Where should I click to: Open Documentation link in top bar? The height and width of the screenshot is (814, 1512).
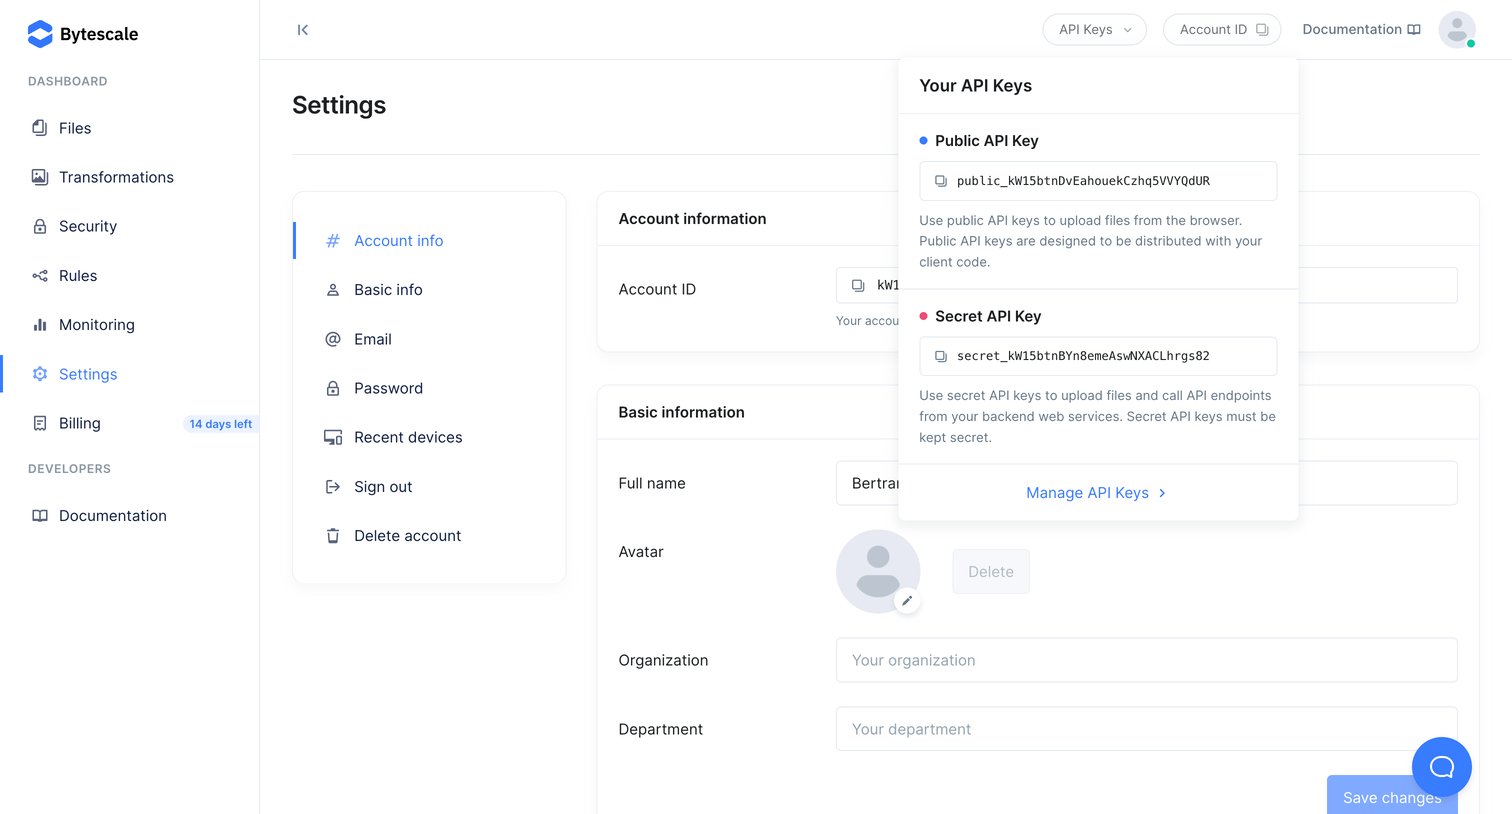tap(1361, 30)
